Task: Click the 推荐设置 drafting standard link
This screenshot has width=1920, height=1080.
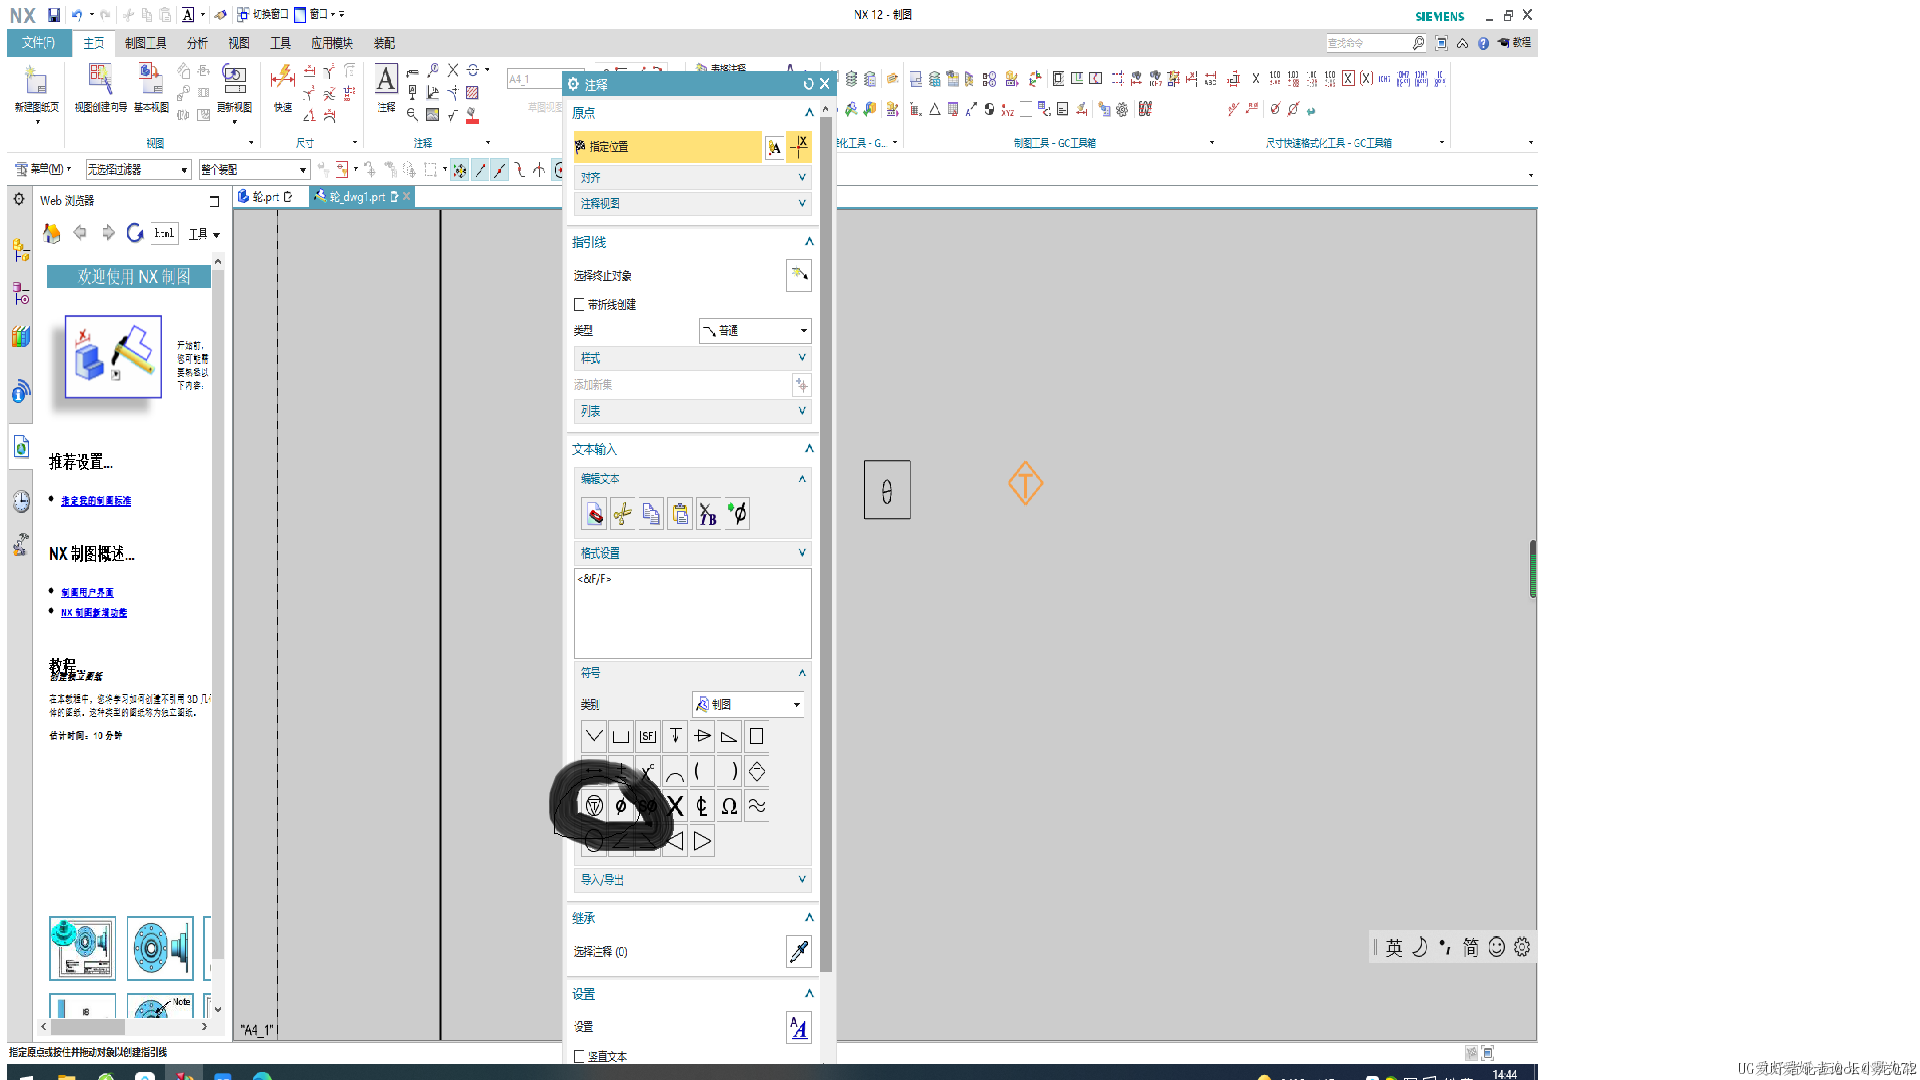Action: click(x=96, y=500)
